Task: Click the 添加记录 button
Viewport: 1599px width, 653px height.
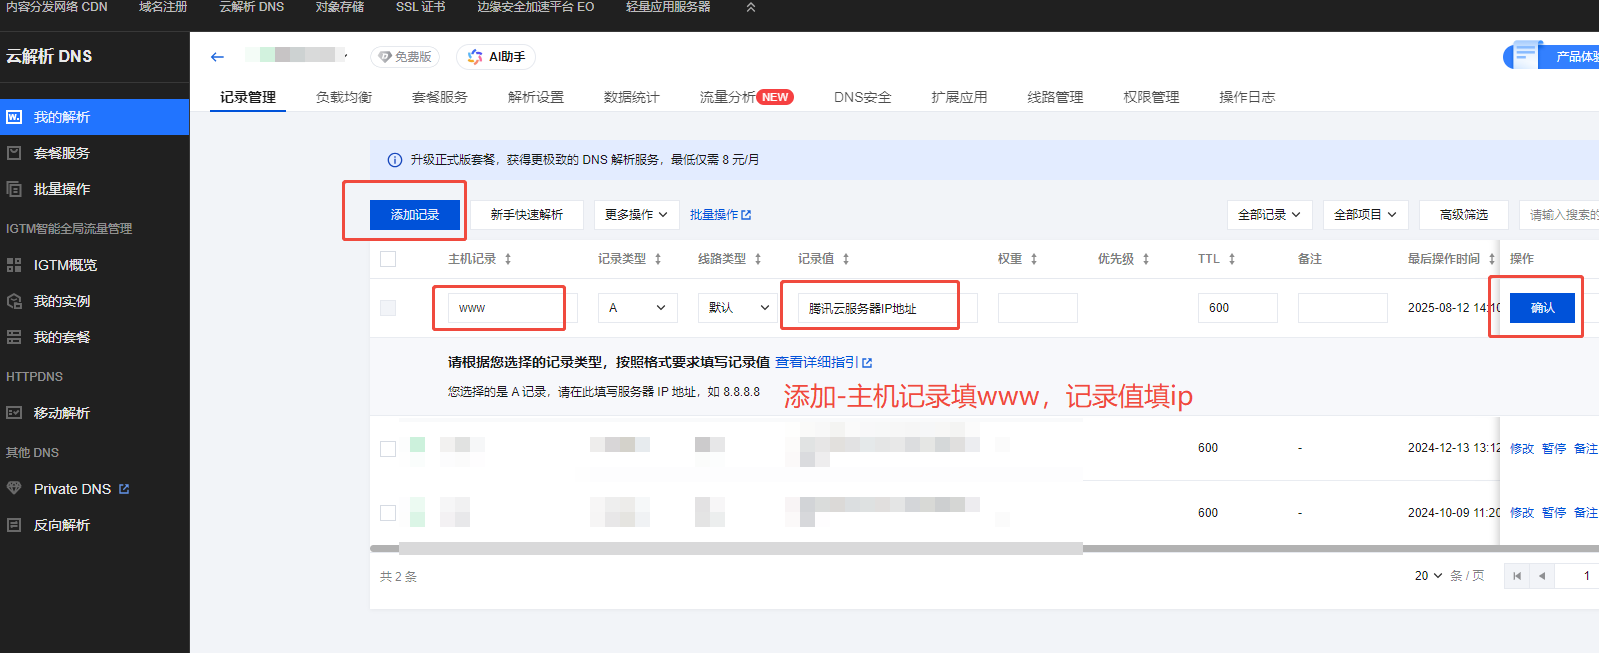Action: 415,215
